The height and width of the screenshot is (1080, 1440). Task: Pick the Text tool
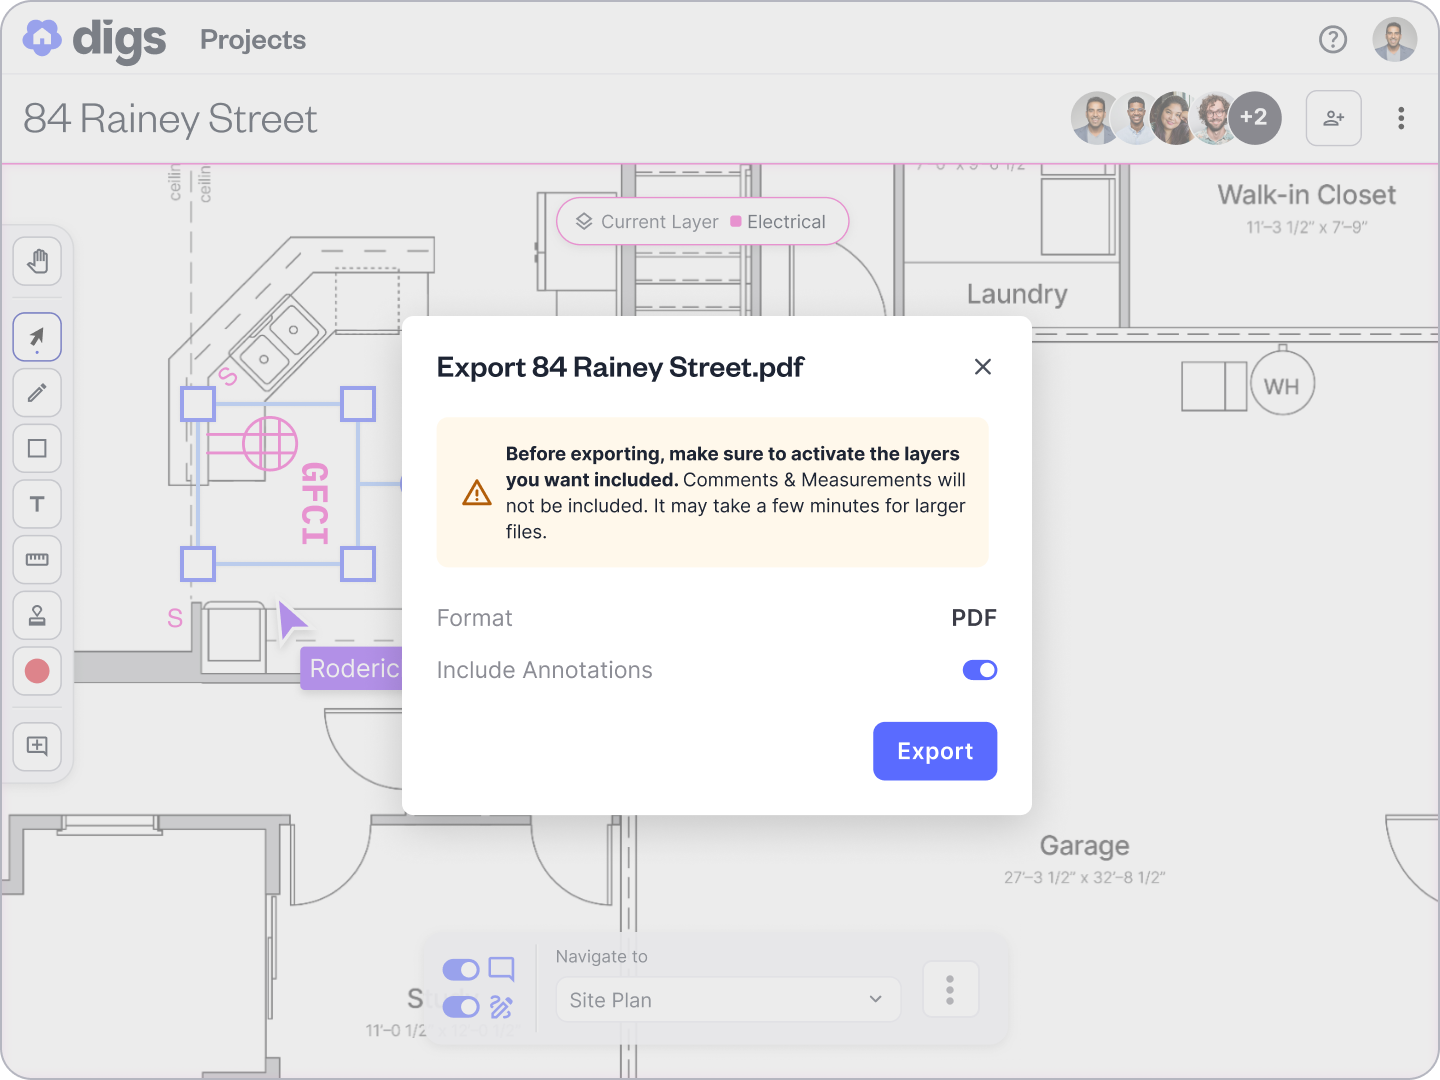(x=37, y=504)
